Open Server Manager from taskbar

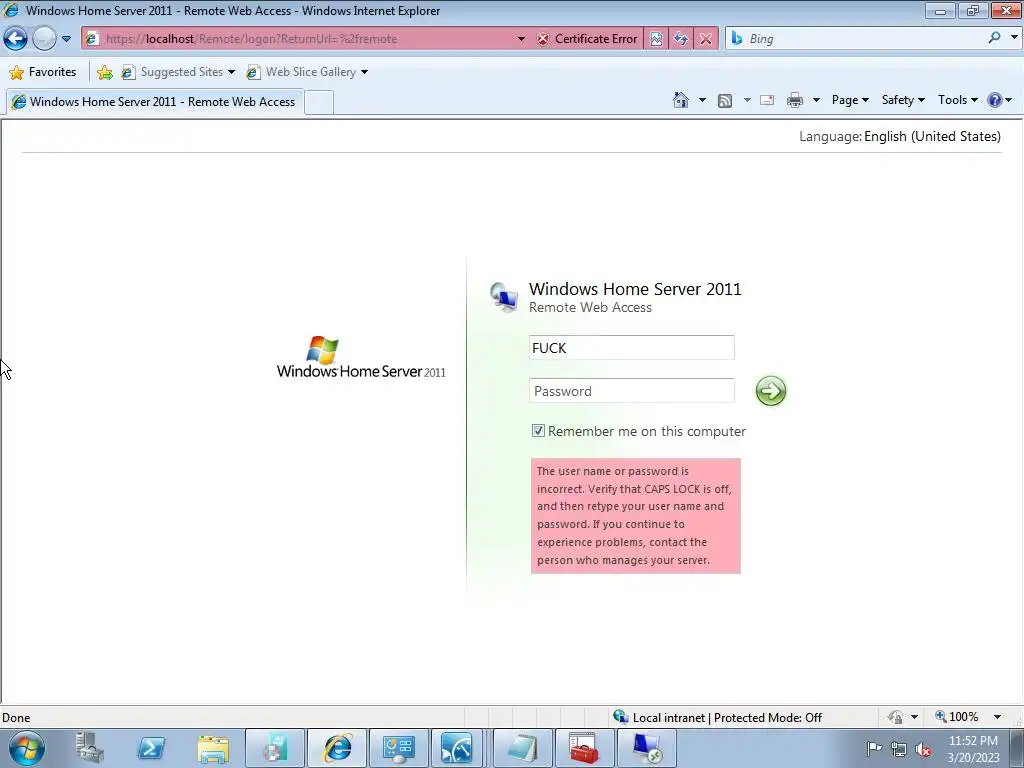click(89, 748)
